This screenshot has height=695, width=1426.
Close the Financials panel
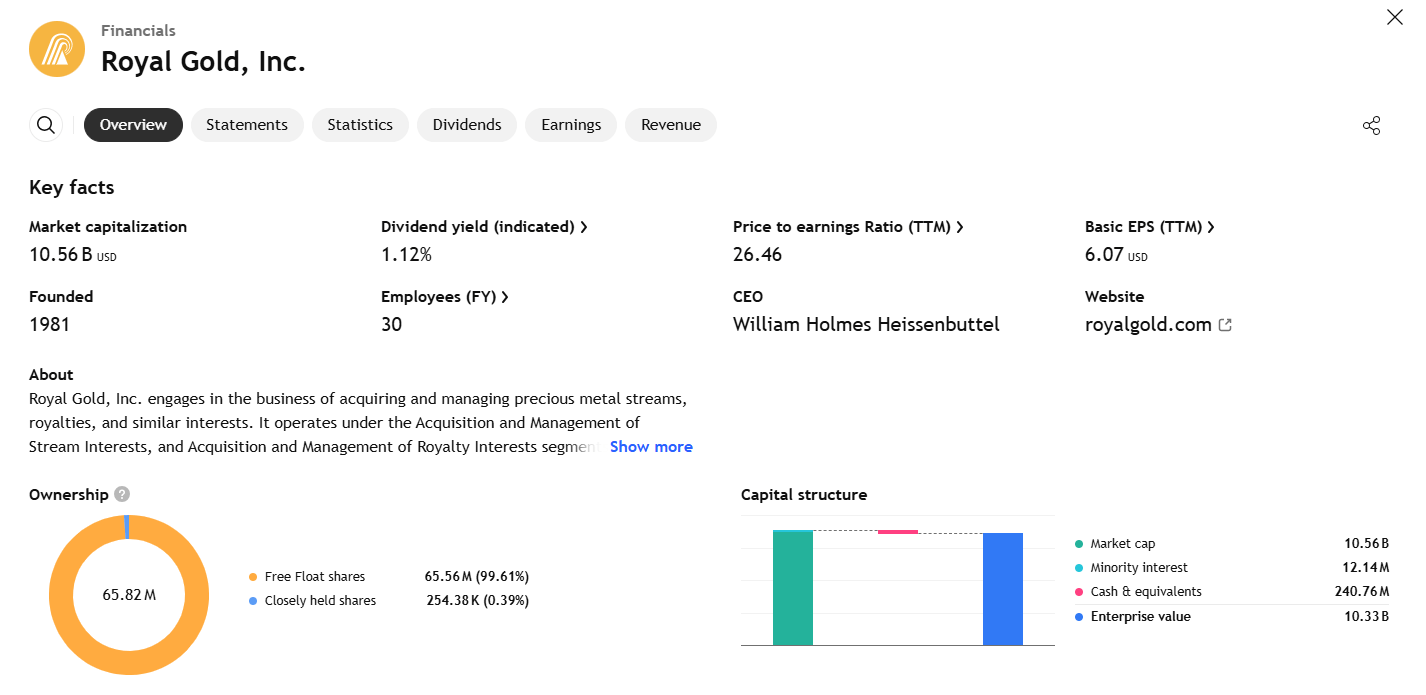pos(1394,17)
